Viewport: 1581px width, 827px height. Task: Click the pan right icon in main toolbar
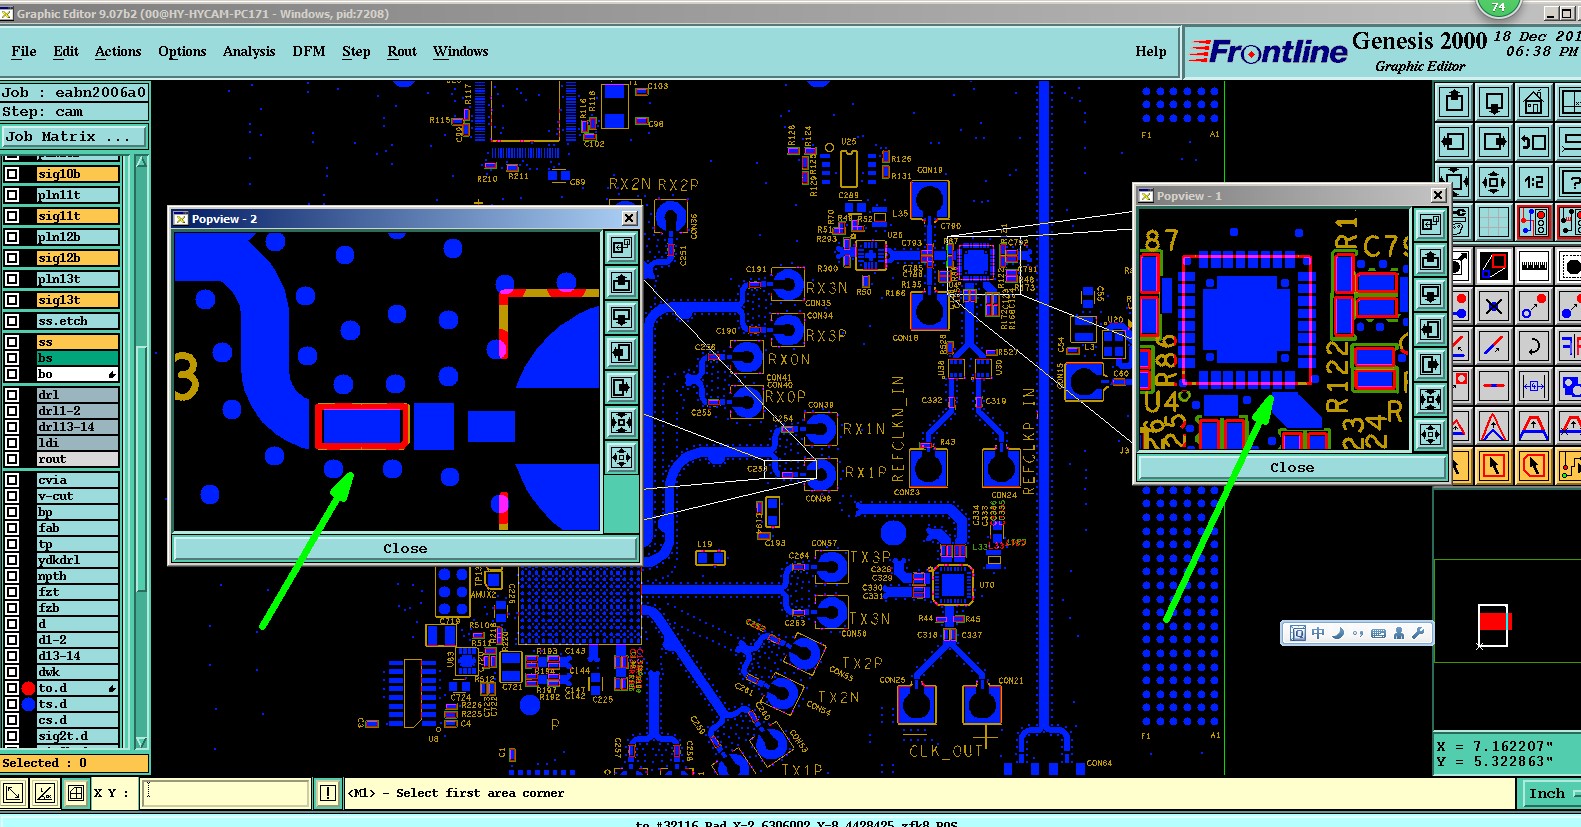coord(1494,142)
